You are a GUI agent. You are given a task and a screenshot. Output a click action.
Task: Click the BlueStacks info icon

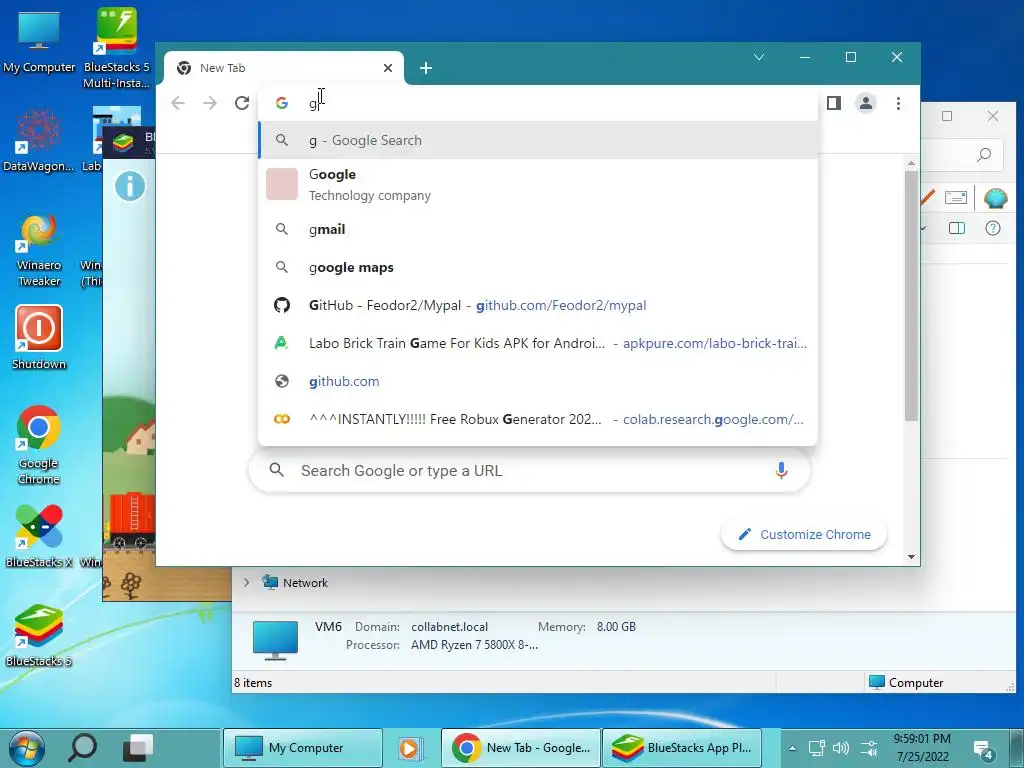tap(130, 186)
